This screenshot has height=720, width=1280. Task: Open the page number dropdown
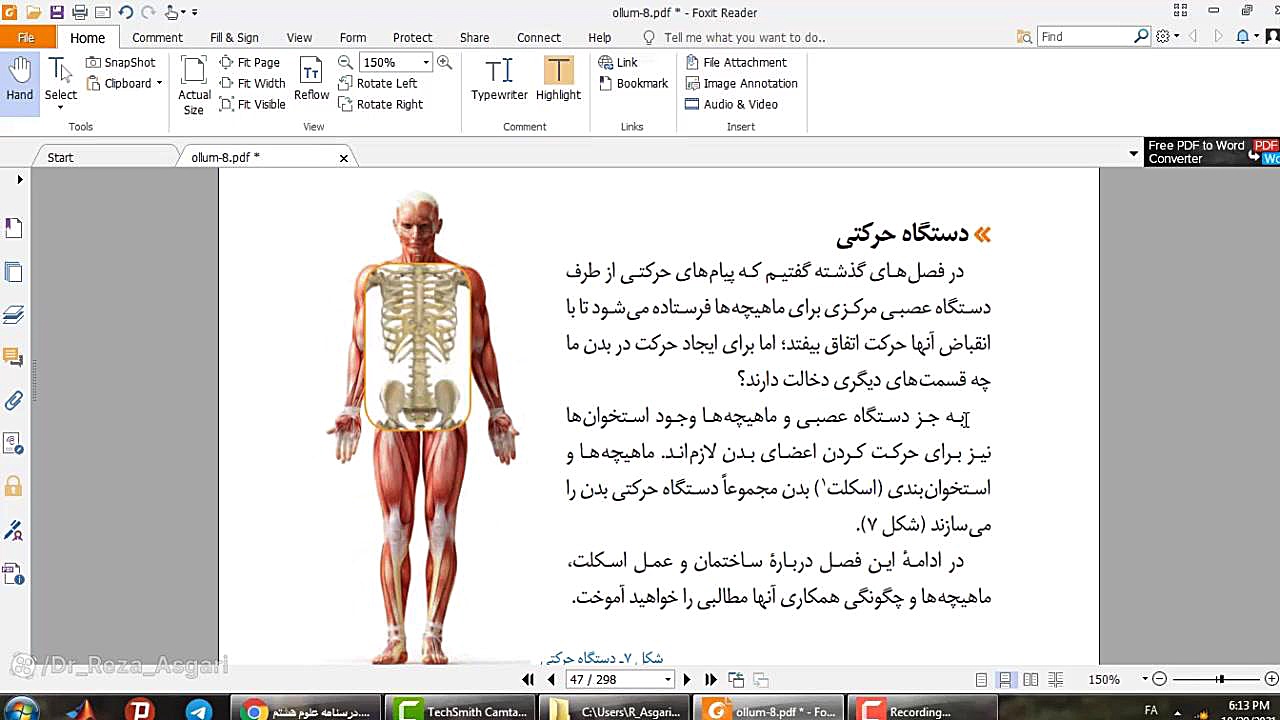click(x=668, y=680)
